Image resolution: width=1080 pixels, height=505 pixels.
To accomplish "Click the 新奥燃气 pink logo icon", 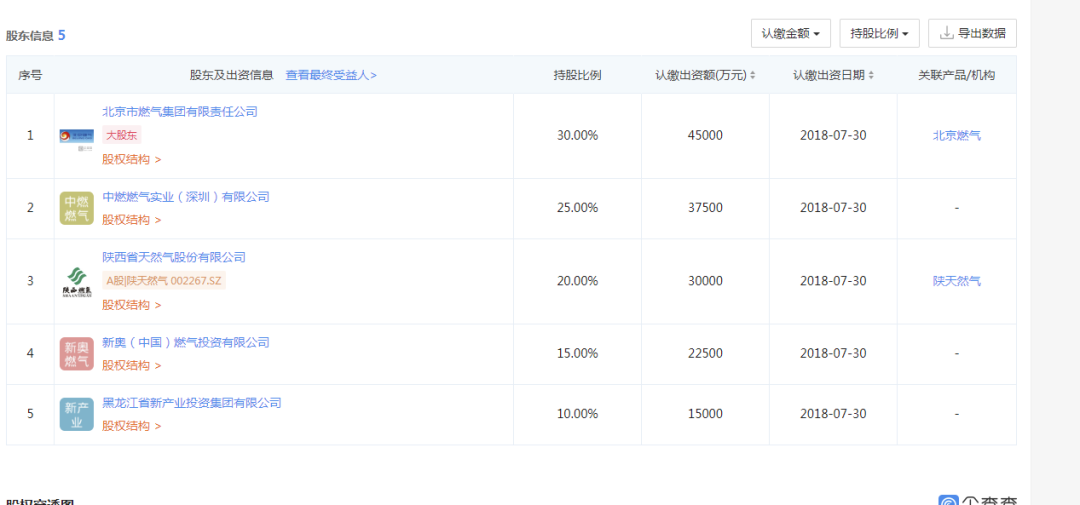I will click(x=76, y=354).
